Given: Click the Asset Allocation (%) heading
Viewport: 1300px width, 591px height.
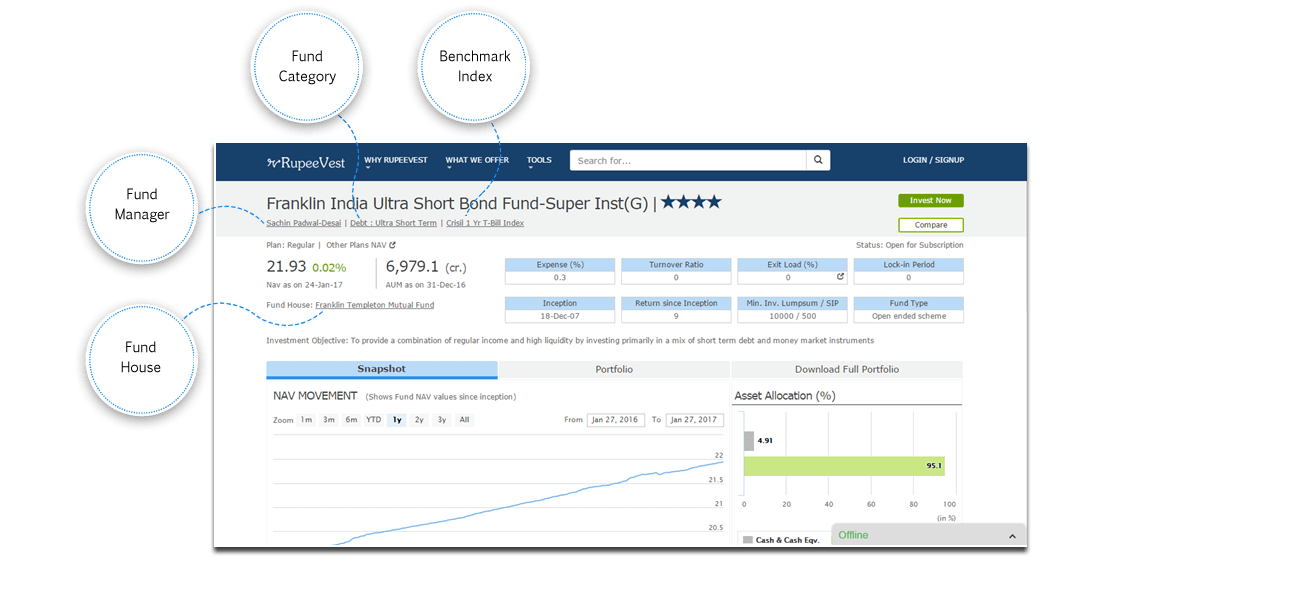Looking at the screenshot, I should [785, 396].
